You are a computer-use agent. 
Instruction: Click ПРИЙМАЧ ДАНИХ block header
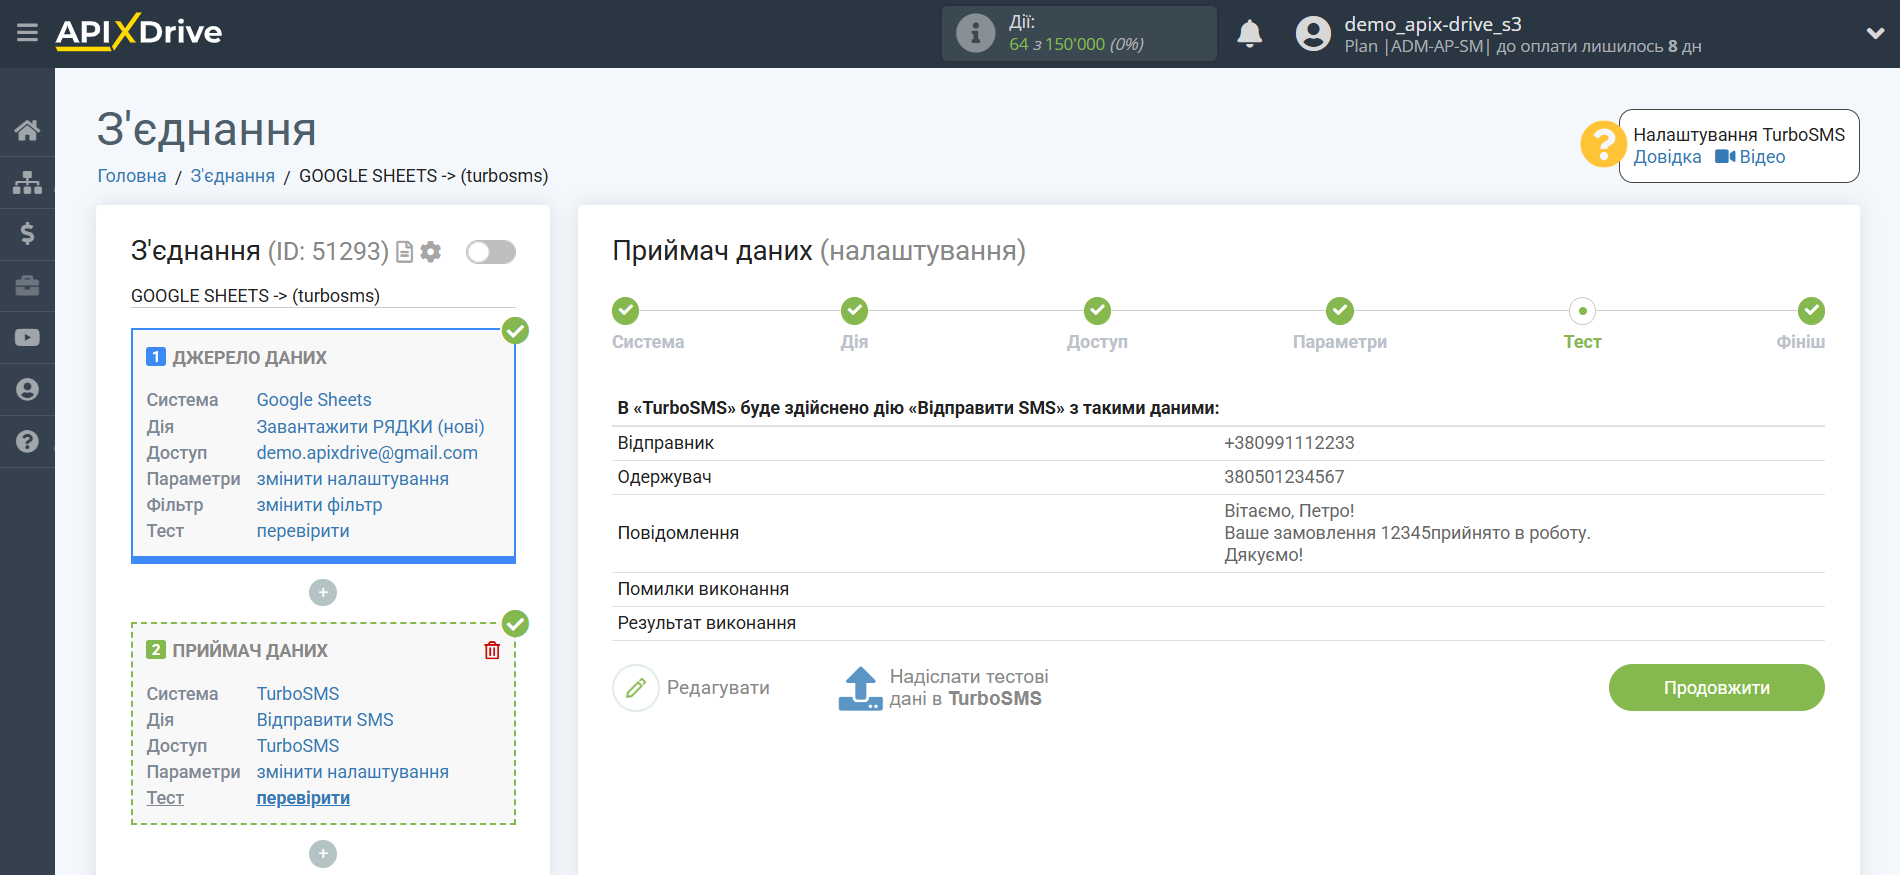click(x=250, y=651)
